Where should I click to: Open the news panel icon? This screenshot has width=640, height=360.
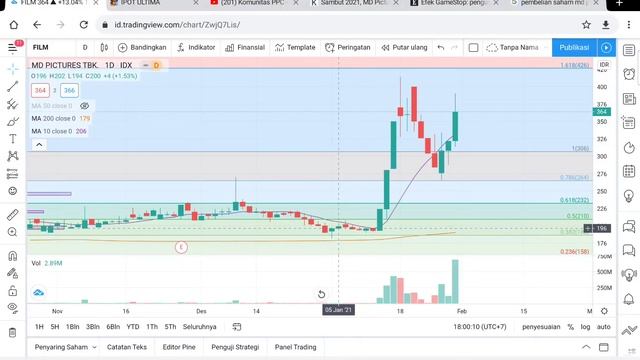point(629,99)
